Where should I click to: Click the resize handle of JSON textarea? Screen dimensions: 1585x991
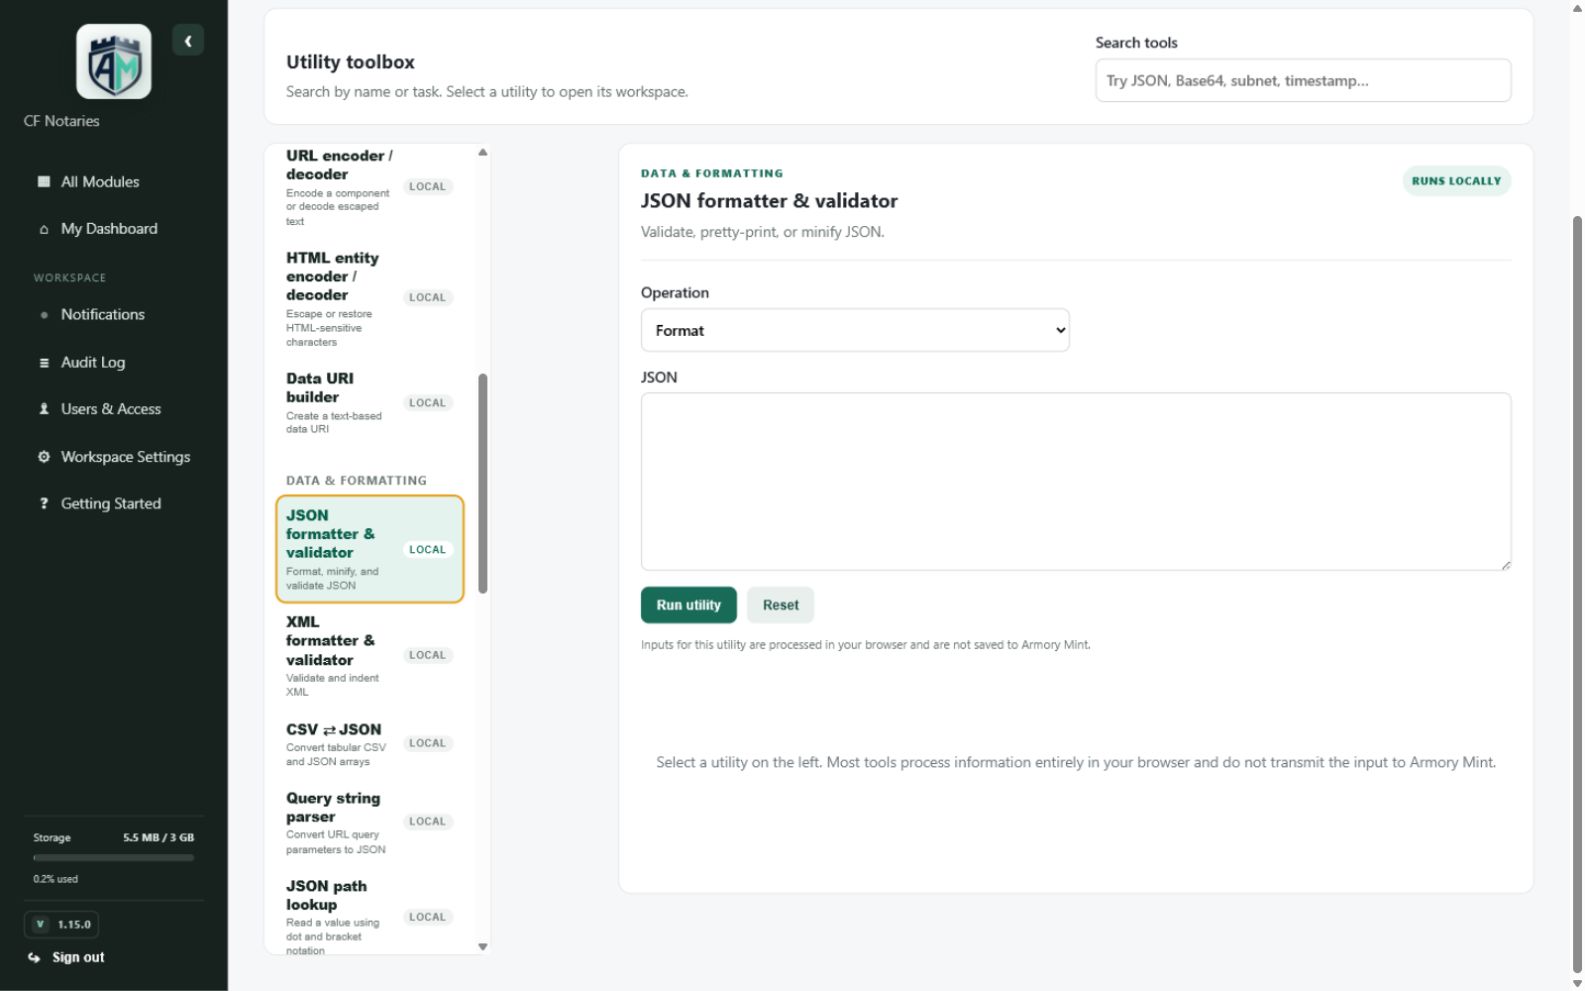[1505, 565]
